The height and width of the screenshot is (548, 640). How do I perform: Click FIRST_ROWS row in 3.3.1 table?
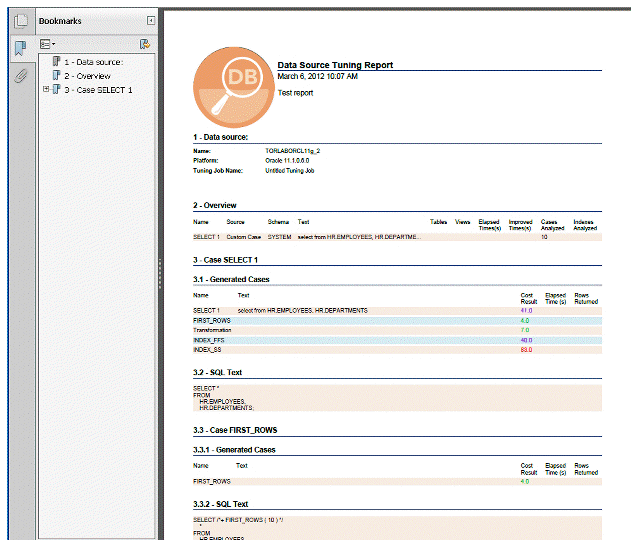coord(397,482)
